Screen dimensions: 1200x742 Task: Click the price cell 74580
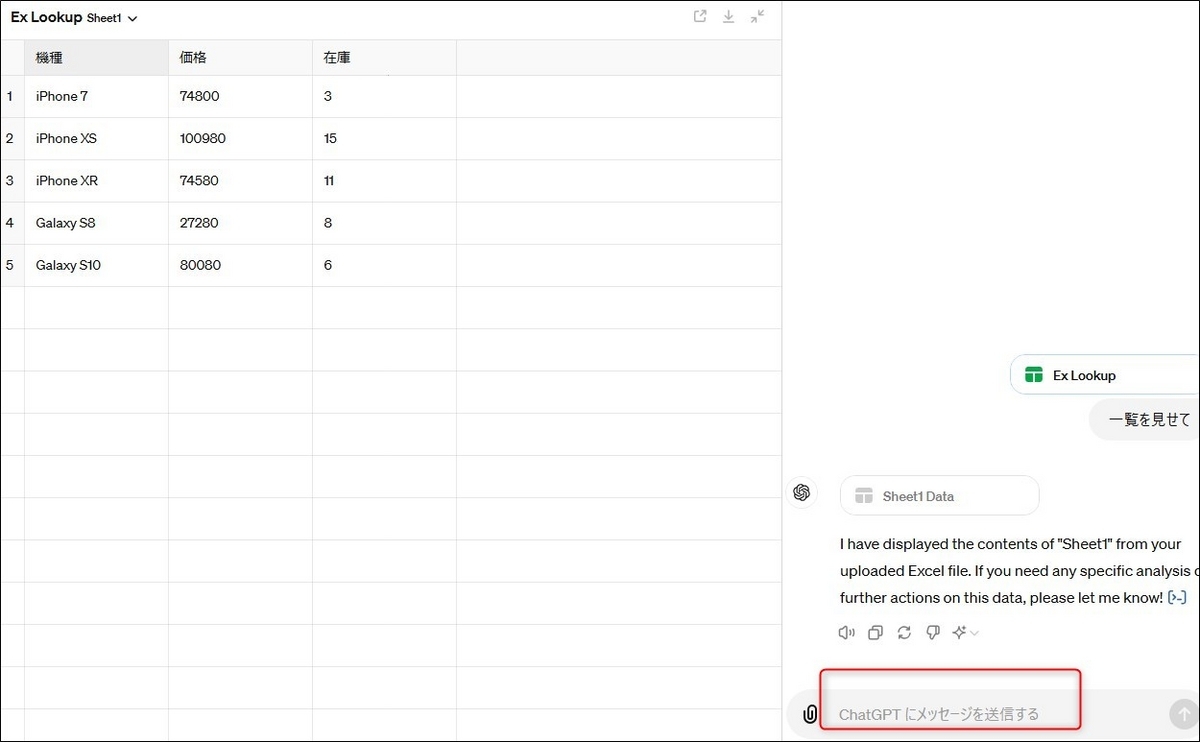pyautogui.click(x=240, y=181)
